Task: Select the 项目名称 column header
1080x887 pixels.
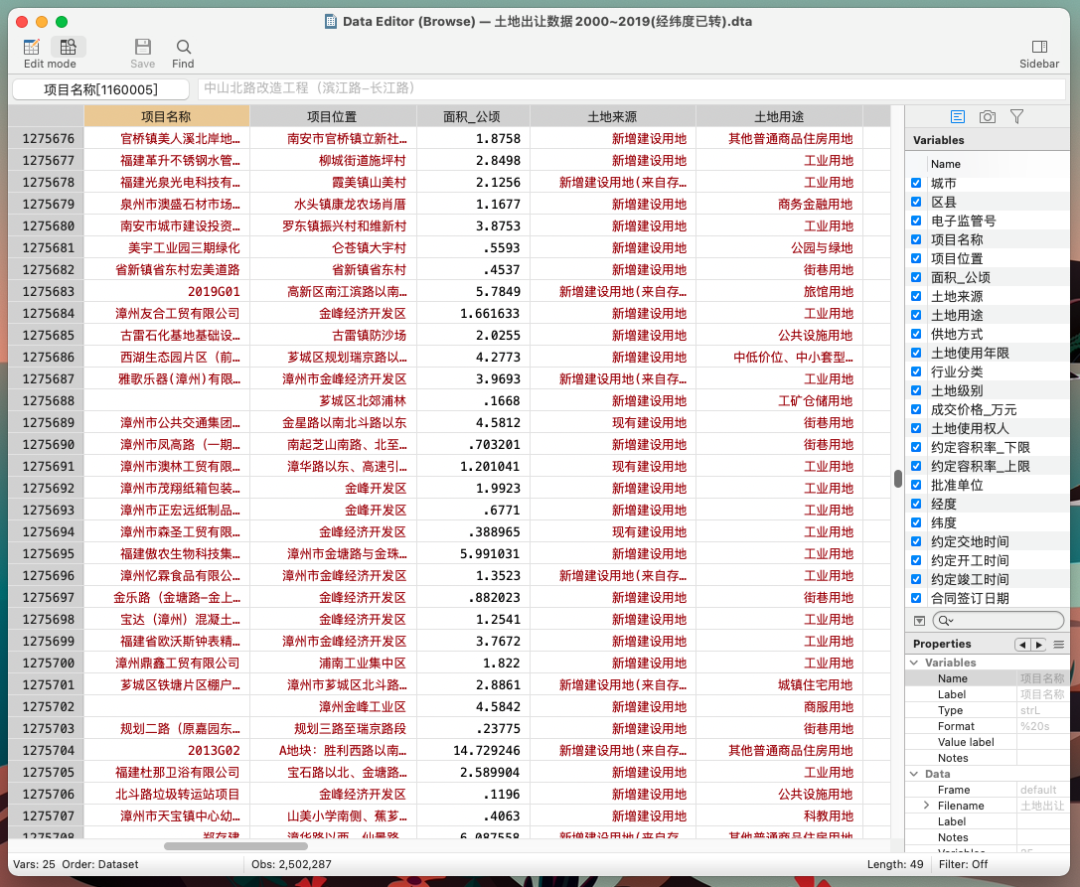Action: [x=166, y=116]
